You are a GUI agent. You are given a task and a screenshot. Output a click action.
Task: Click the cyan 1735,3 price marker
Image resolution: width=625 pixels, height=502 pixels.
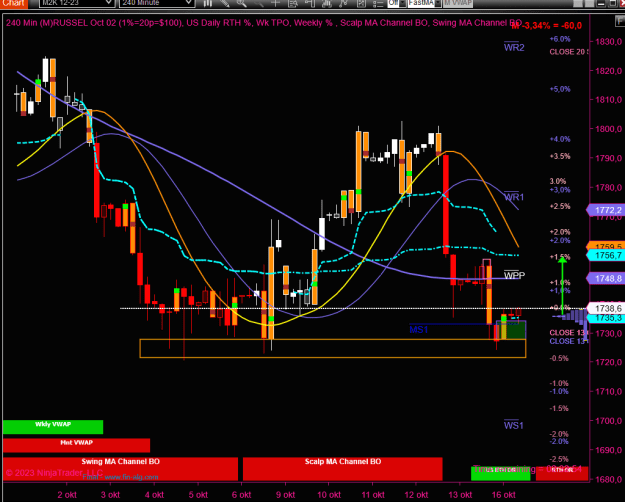606,318
